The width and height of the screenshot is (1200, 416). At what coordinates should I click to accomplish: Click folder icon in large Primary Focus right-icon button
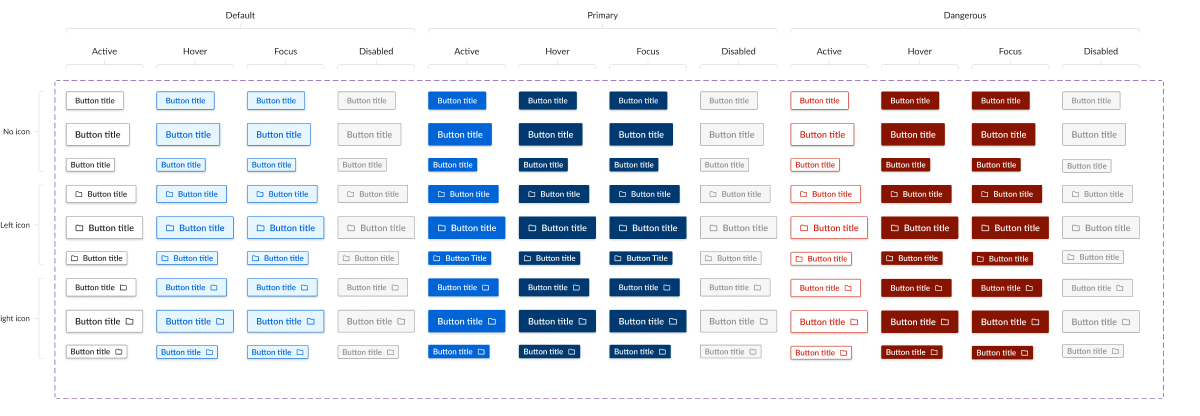673,322
